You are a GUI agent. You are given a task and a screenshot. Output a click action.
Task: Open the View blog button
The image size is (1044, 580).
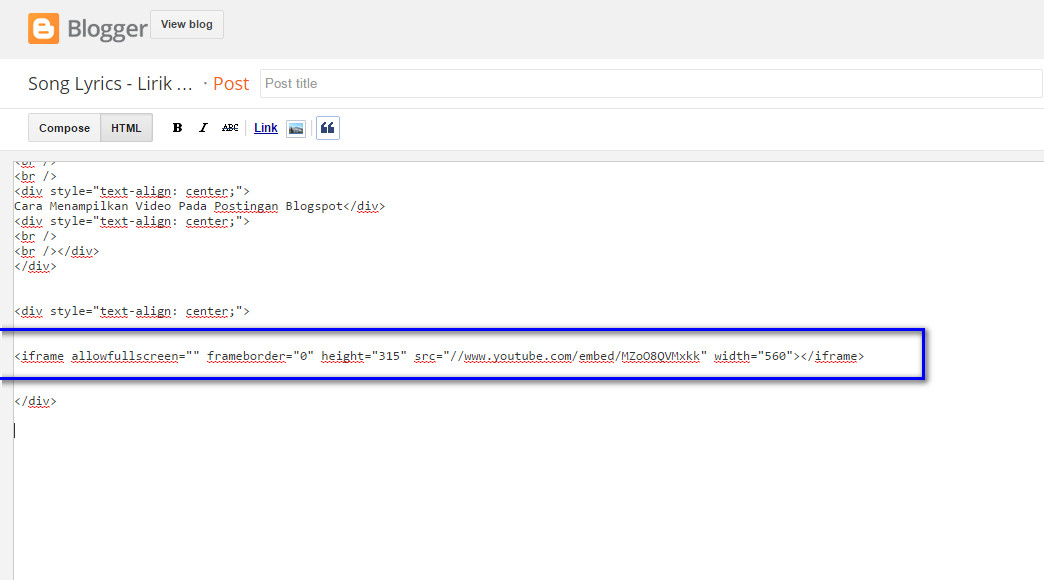(x=187, y=25)
